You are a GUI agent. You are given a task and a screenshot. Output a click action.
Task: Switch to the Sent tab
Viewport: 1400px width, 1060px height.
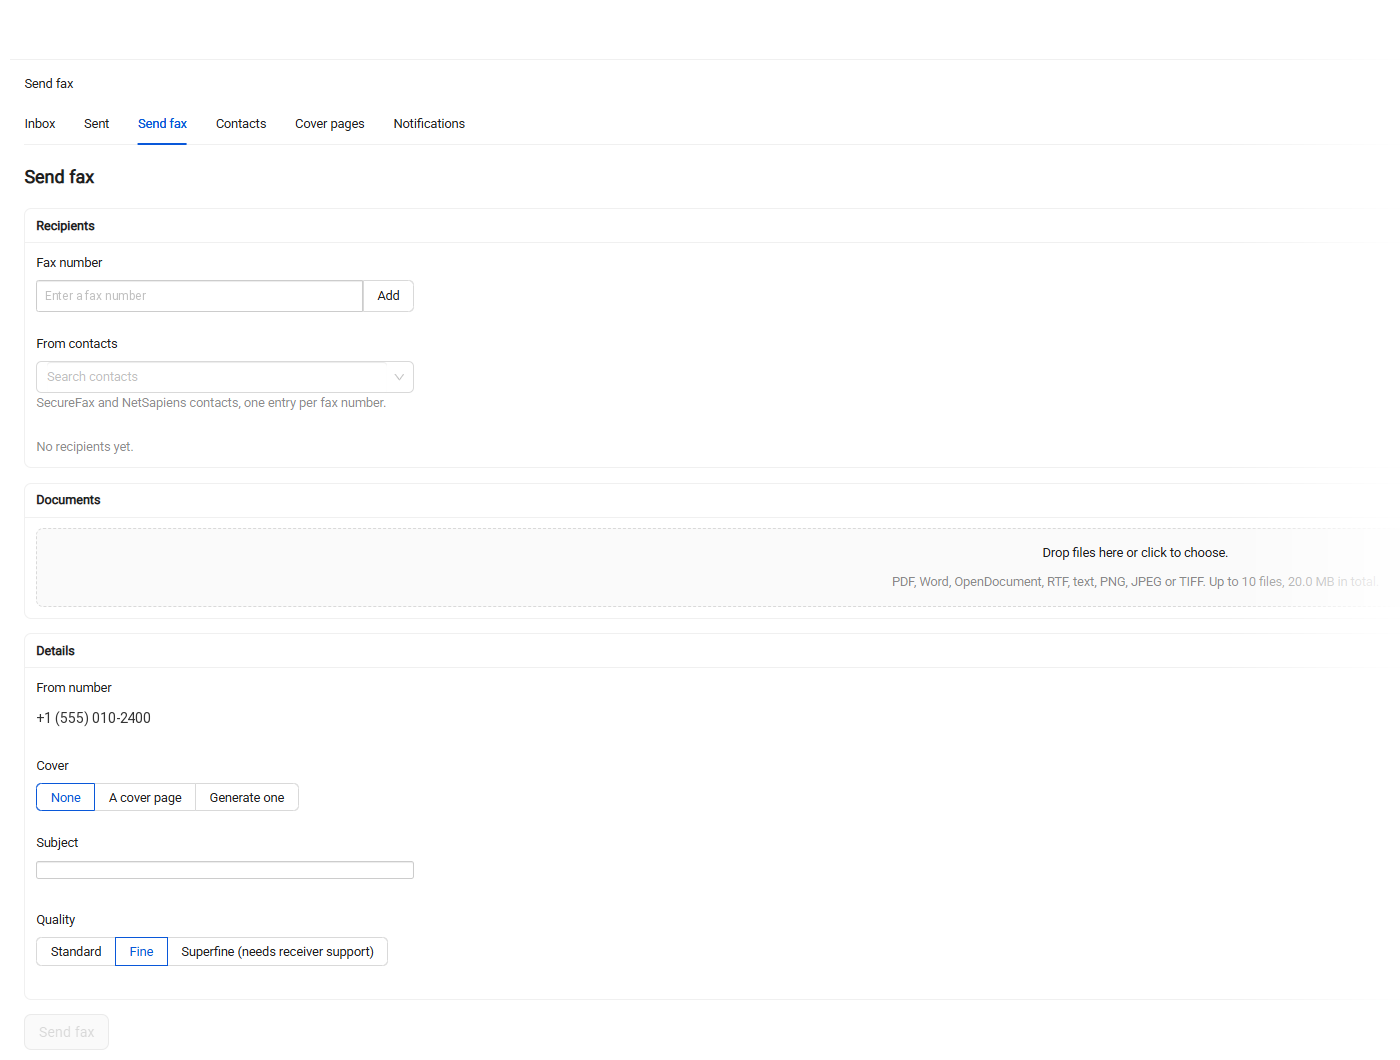[x=97, y=124]
